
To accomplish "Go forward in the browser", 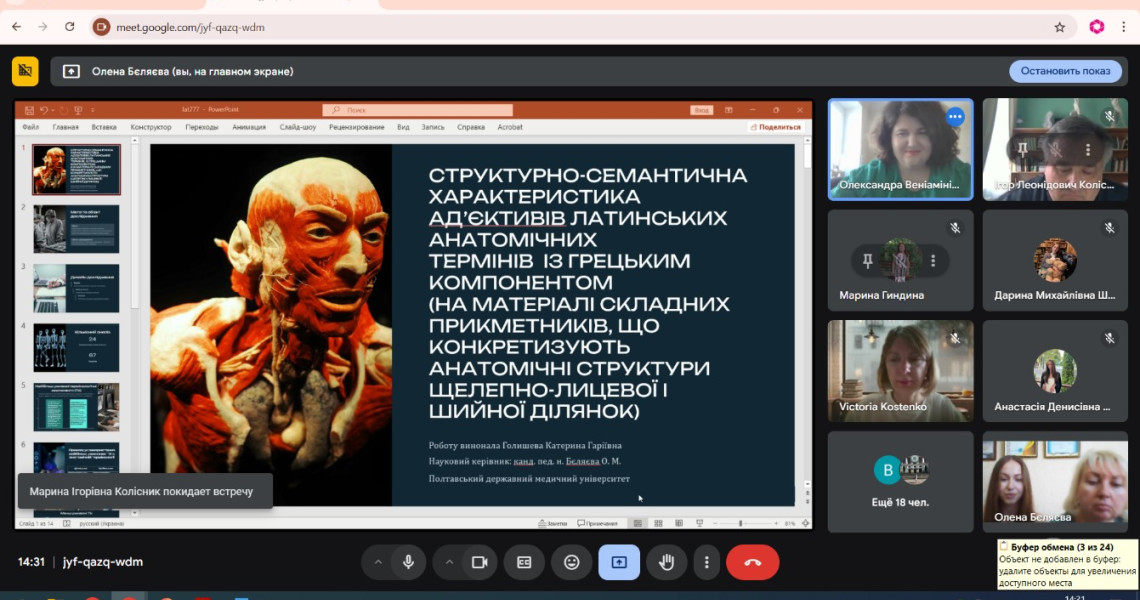I will 43,27.
